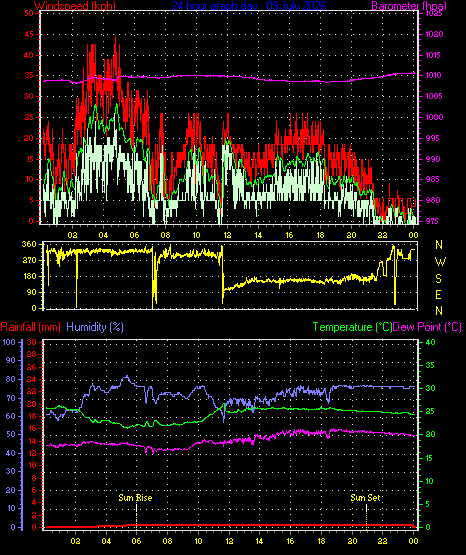This screenshot has width=466, height=555.
Task: Click the Temperature (°C) legend label
Action: click(352, 327)
